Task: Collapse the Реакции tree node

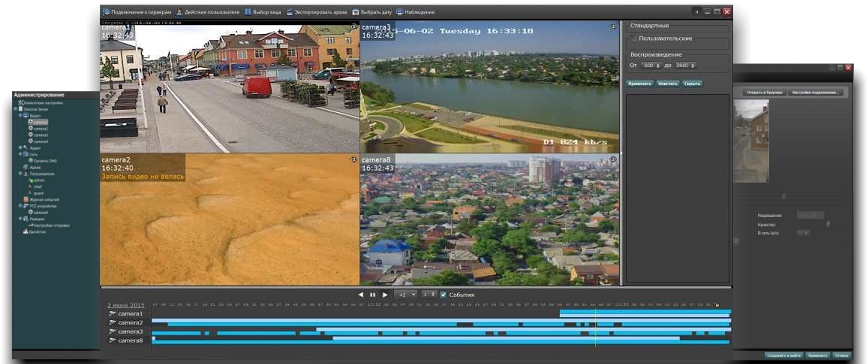Action: coord(20,219)
